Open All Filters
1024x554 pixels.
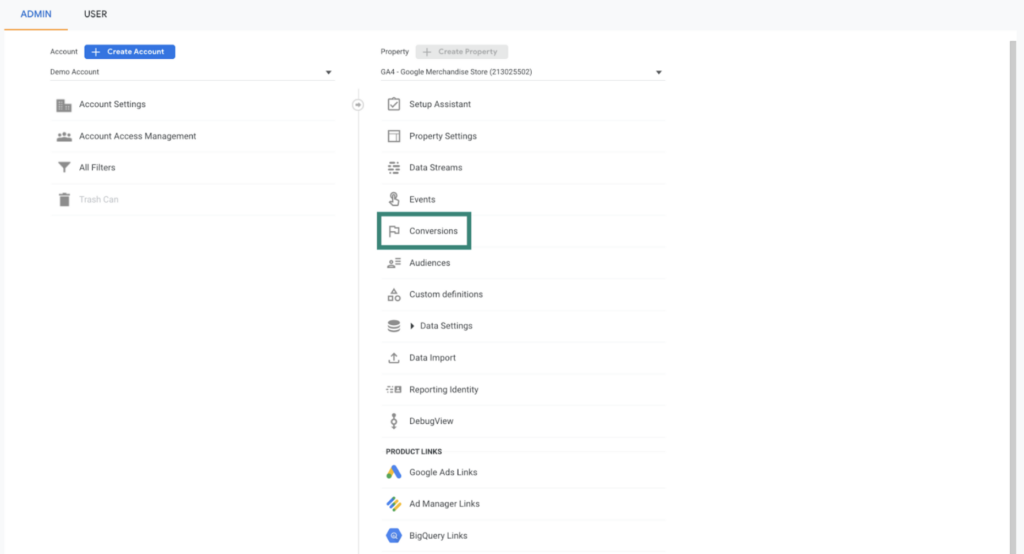[x=97, y=167]
